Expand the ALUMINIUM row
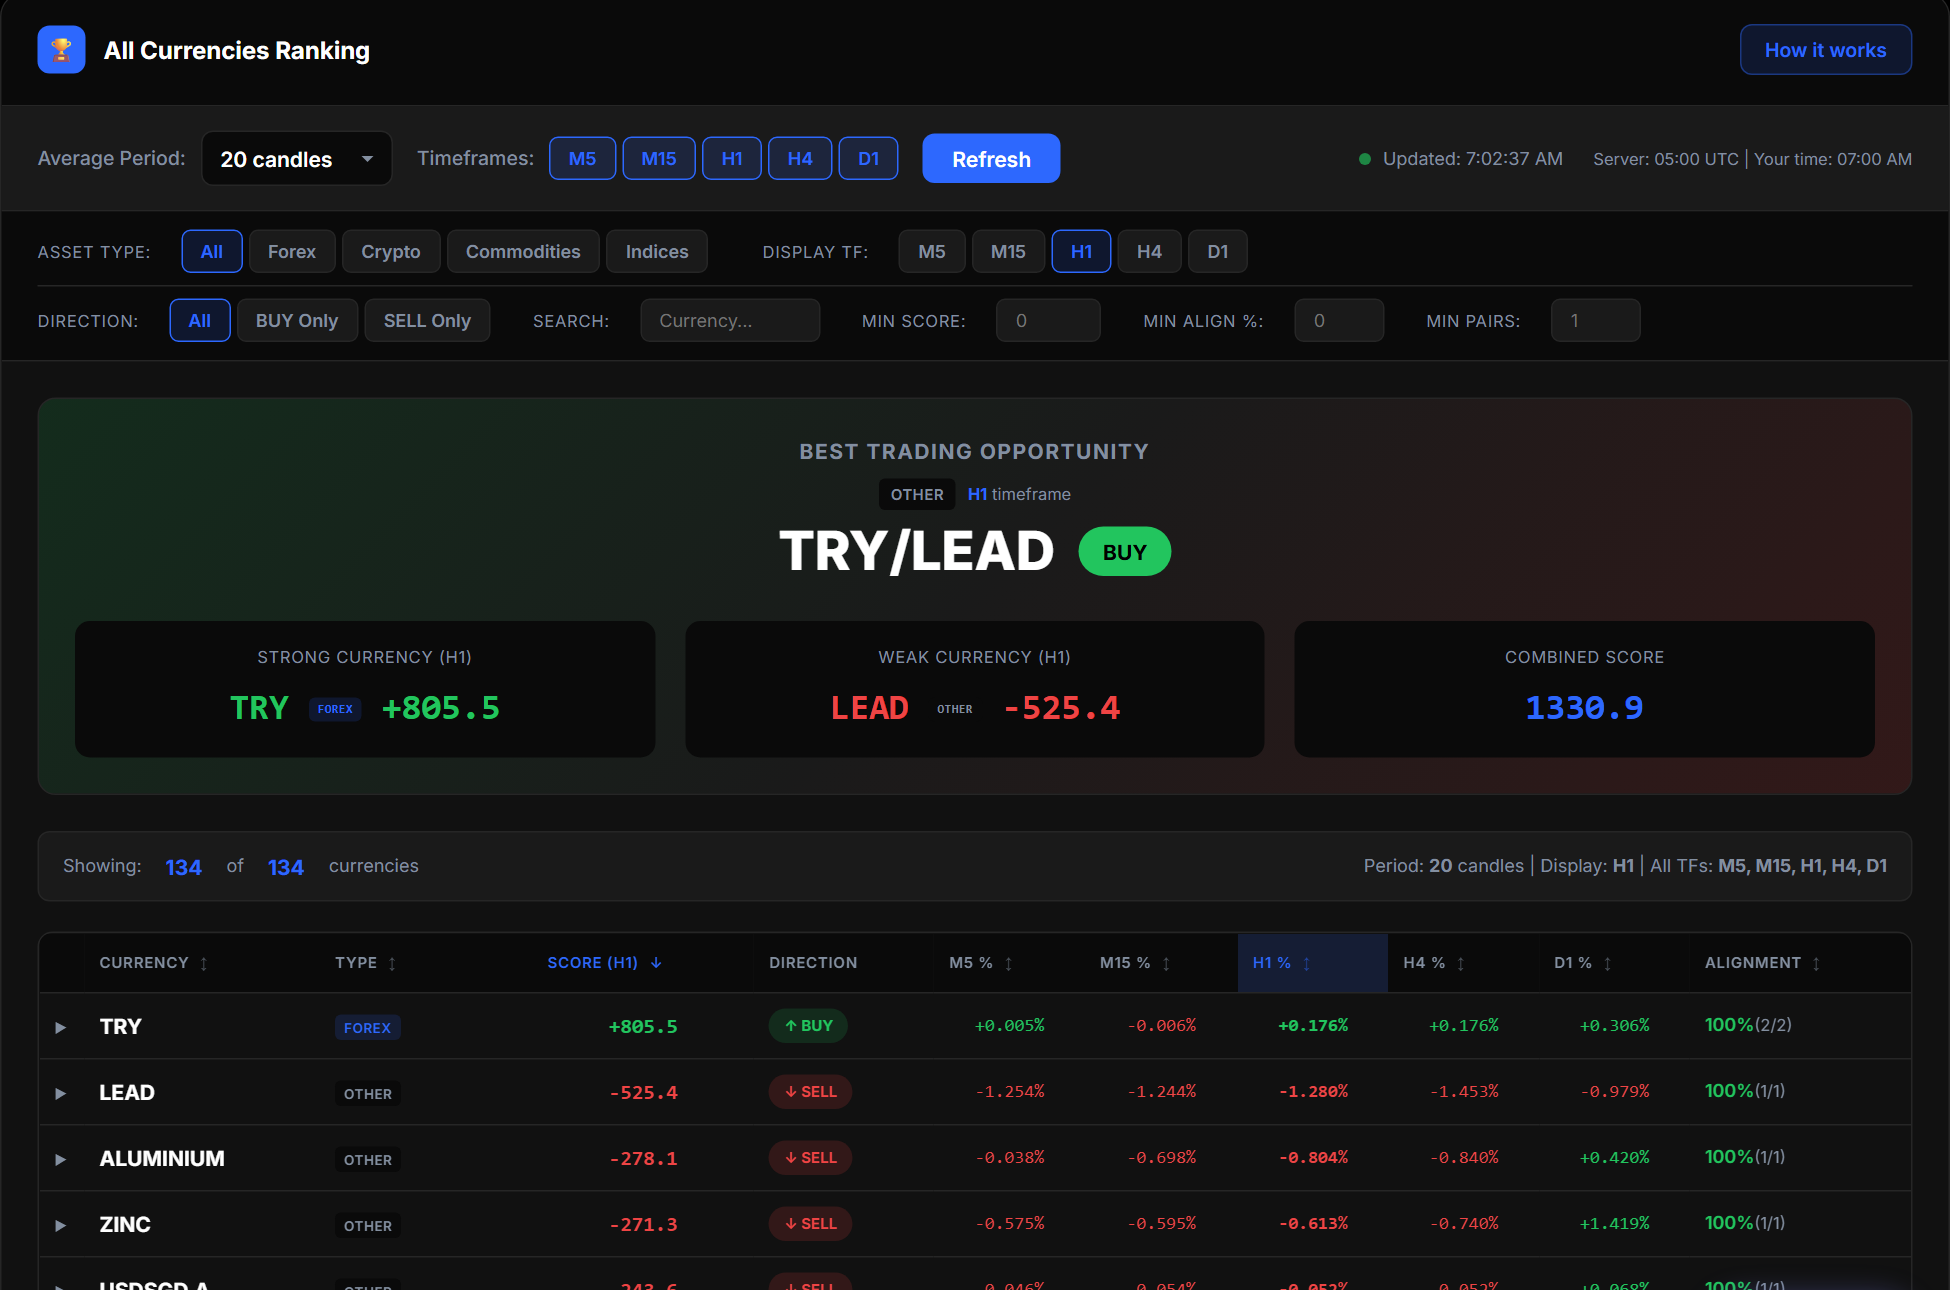Viewport: 1950px width, 1290px height. pyautogui.click(x=60, y=1159)
